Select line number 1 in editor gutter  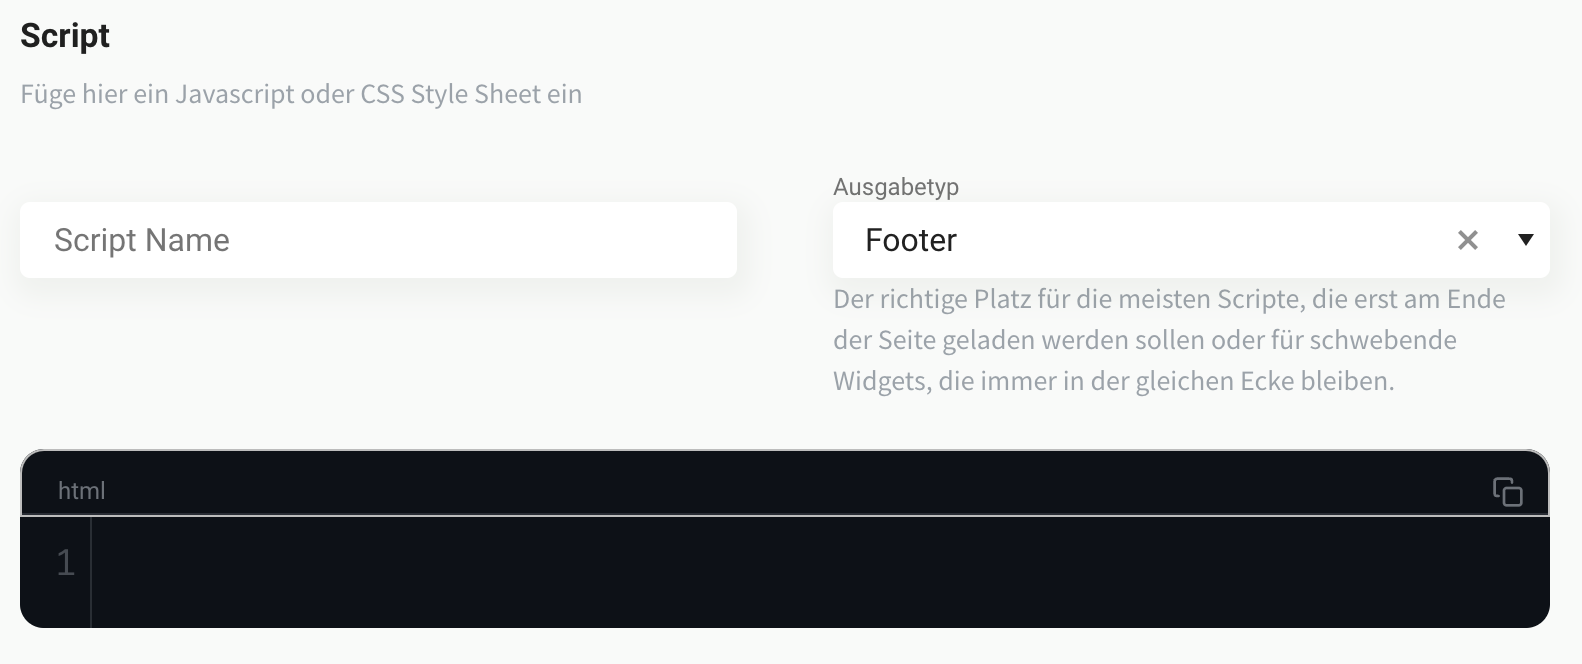point(65,563)
